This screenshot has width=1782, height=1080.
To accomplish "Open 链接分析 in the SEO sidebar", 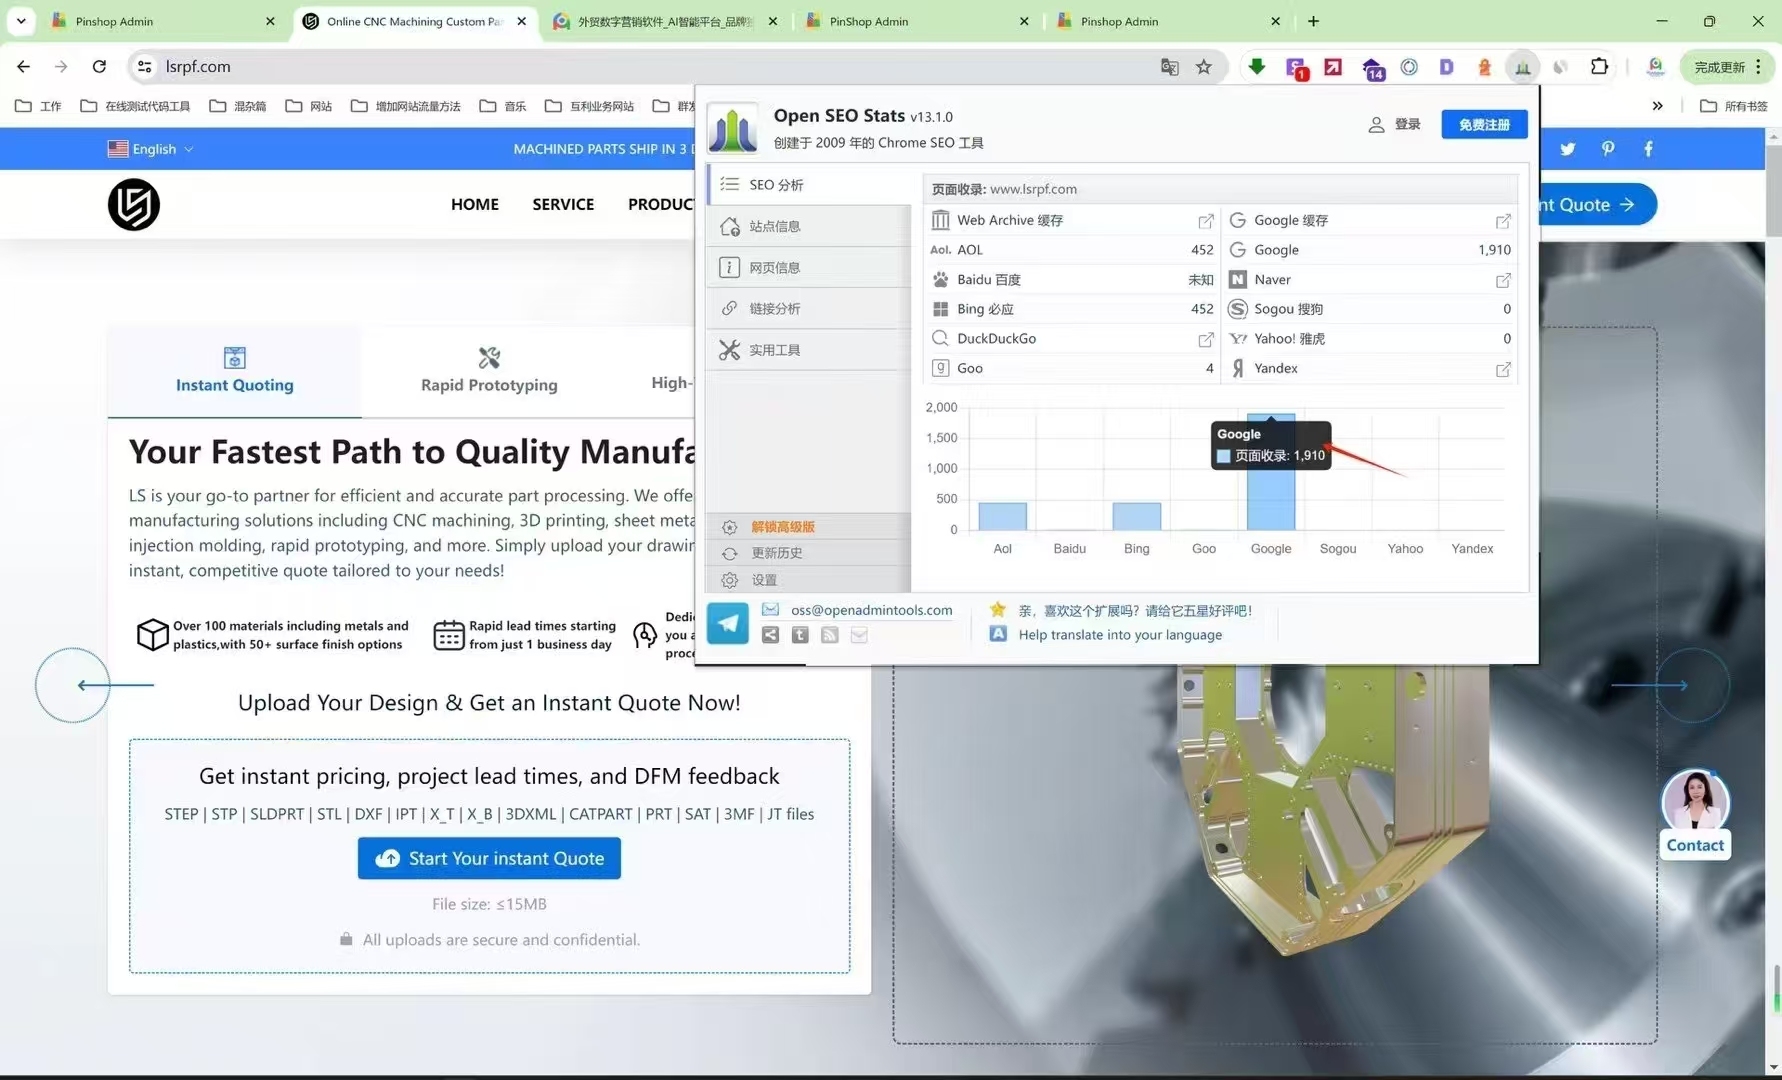I will click(775, 309).
